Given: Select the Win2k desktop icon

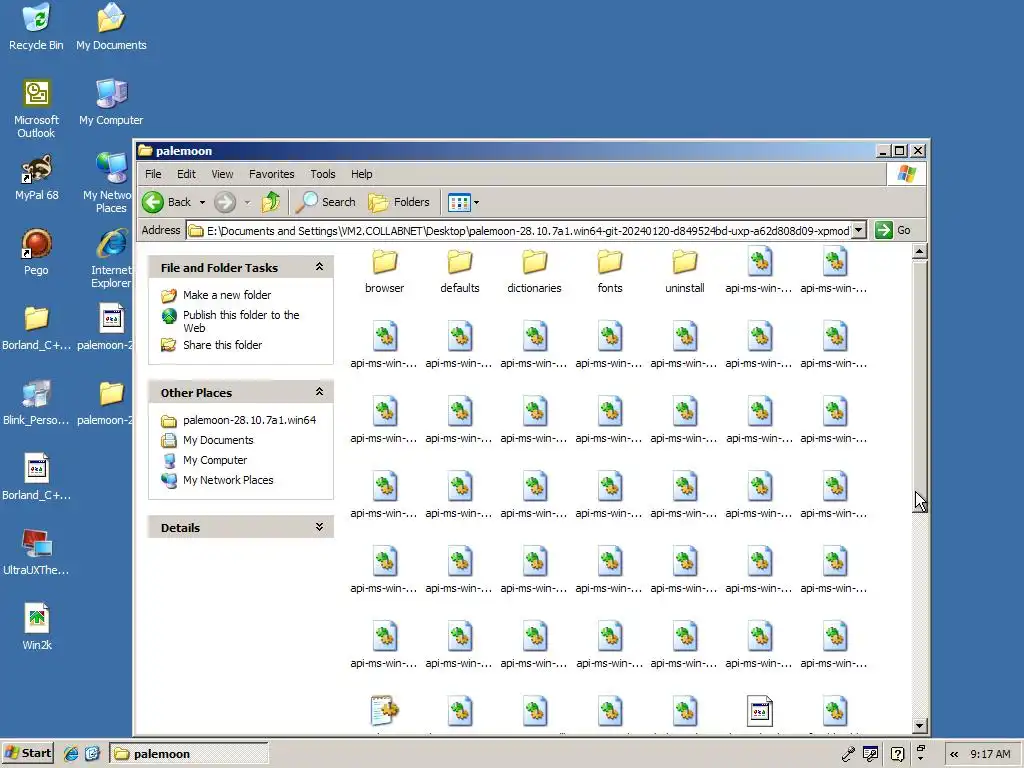Looking at the screenshot, I should (x=37, y=627).
